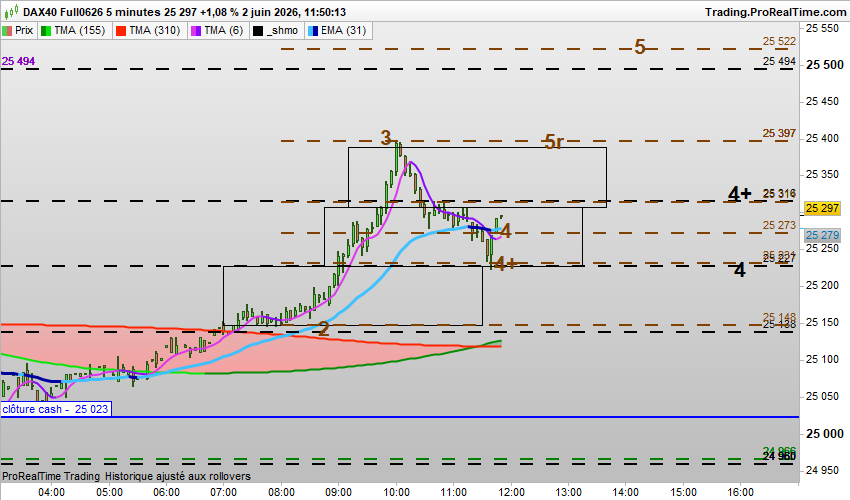Viewport: 850px width, 500px height.
Task: Click the brown wave label 2
Action: click(323, 329)
